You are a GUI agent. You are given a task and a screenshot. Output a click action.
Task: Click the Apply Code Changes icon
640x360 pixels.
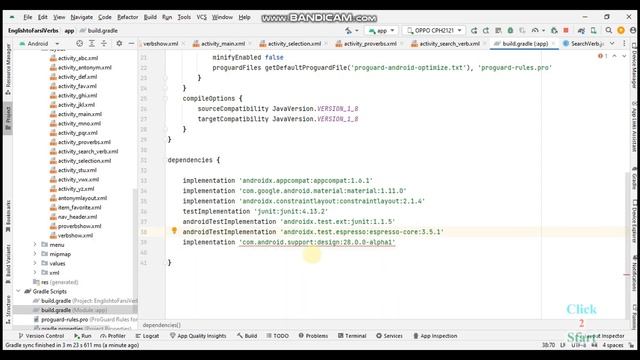pyautogui.click(x=486, y=31)
